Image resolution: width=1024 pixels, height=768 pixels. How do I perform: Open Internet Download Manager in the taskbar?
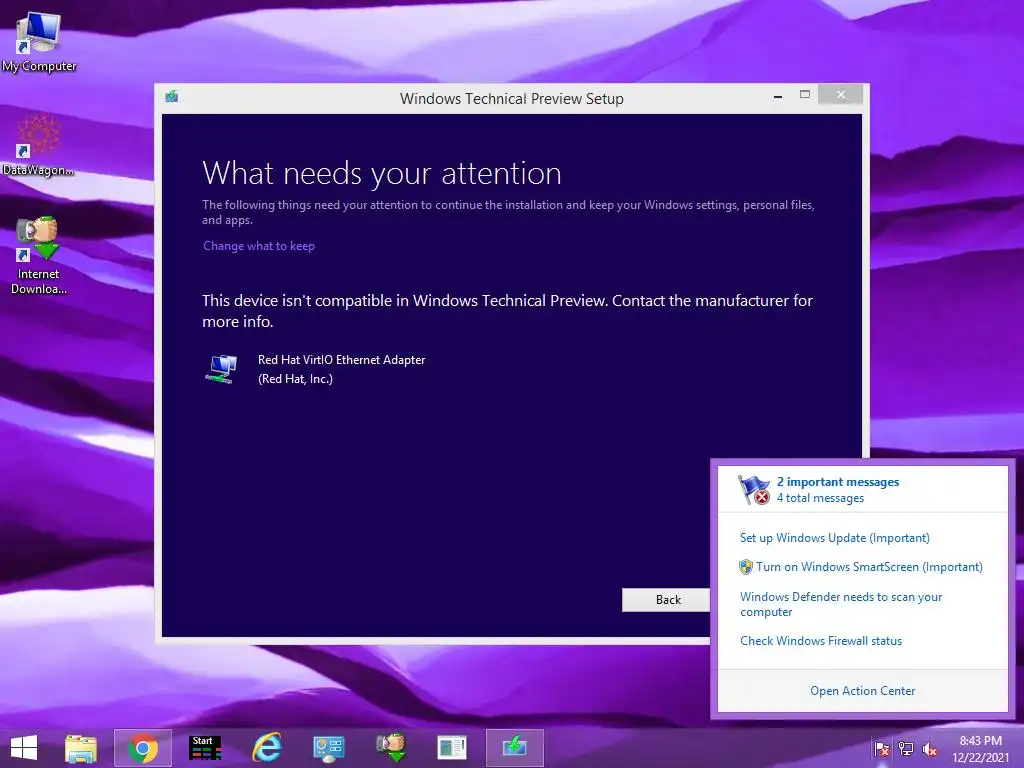pyautogui.click(x=391, y=748)
